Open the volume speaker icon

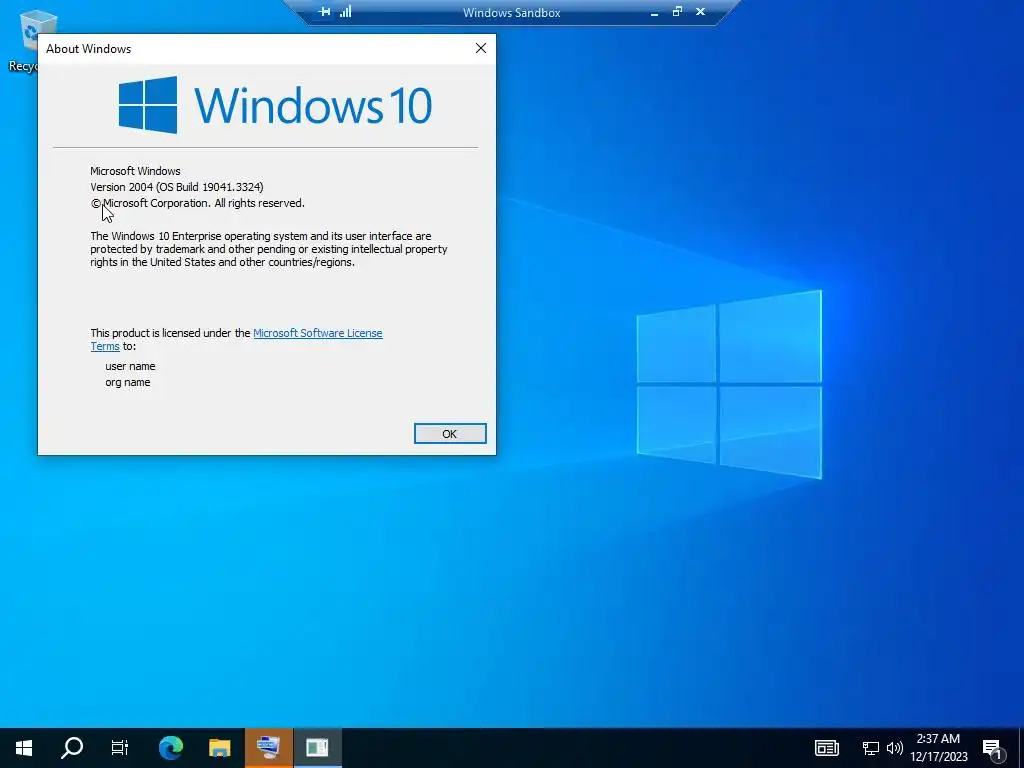pos(895,748)
